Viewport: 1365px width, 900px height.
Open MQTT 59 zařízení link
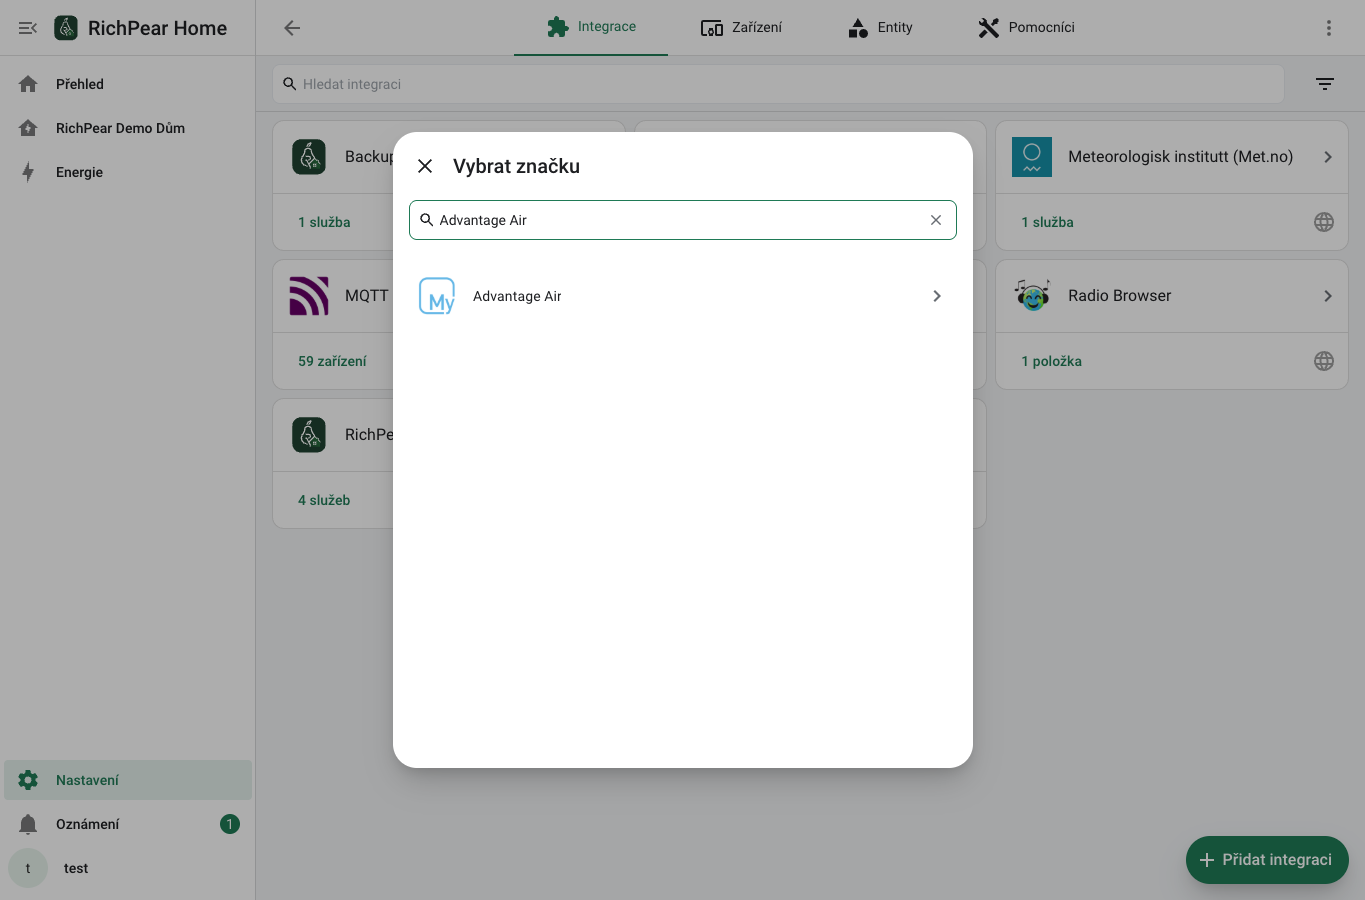[332, 361]
